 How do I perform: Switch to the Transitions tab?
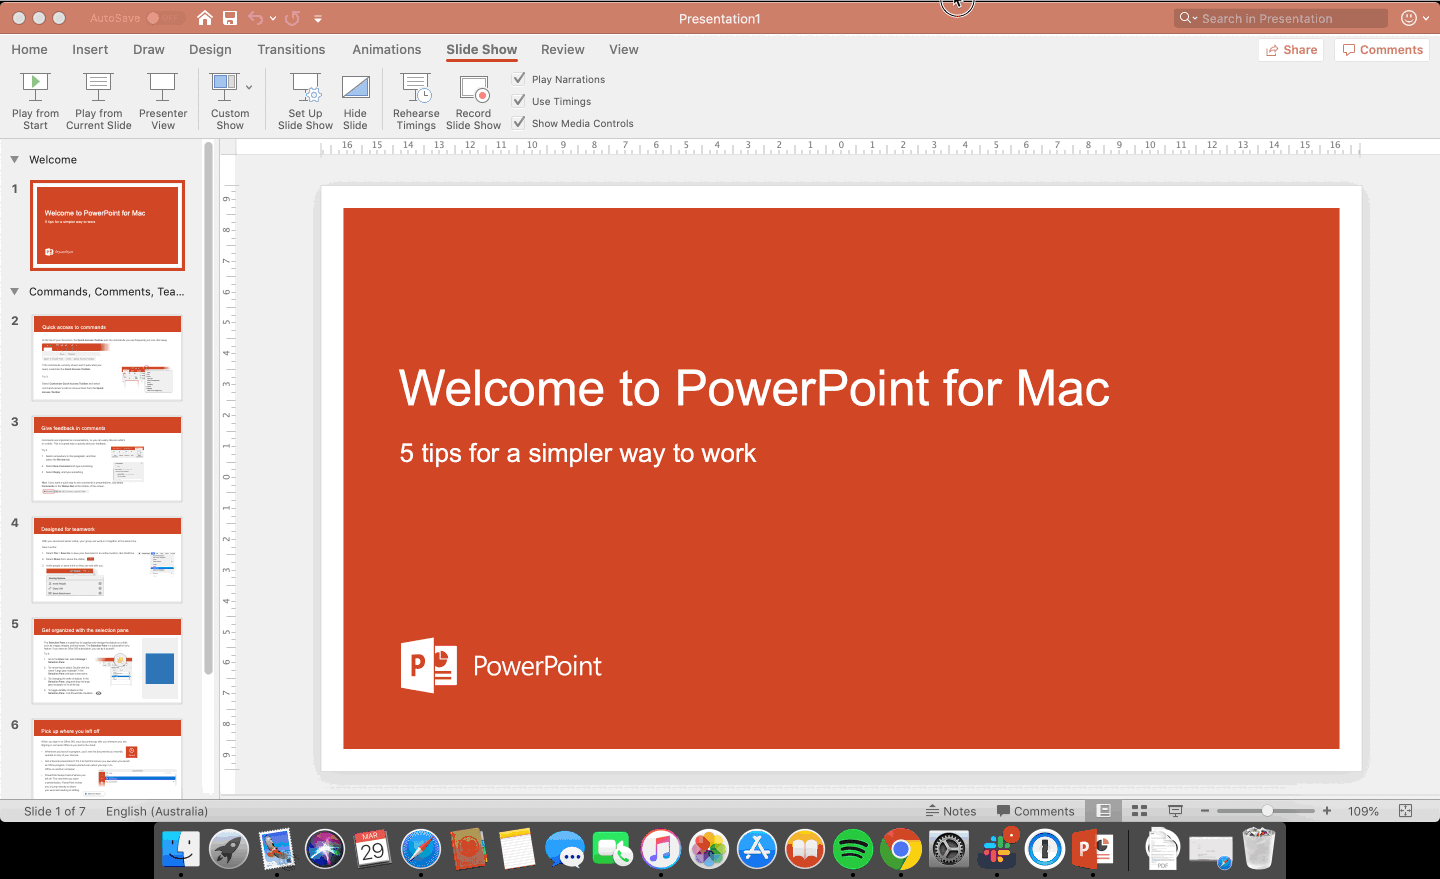291,49
